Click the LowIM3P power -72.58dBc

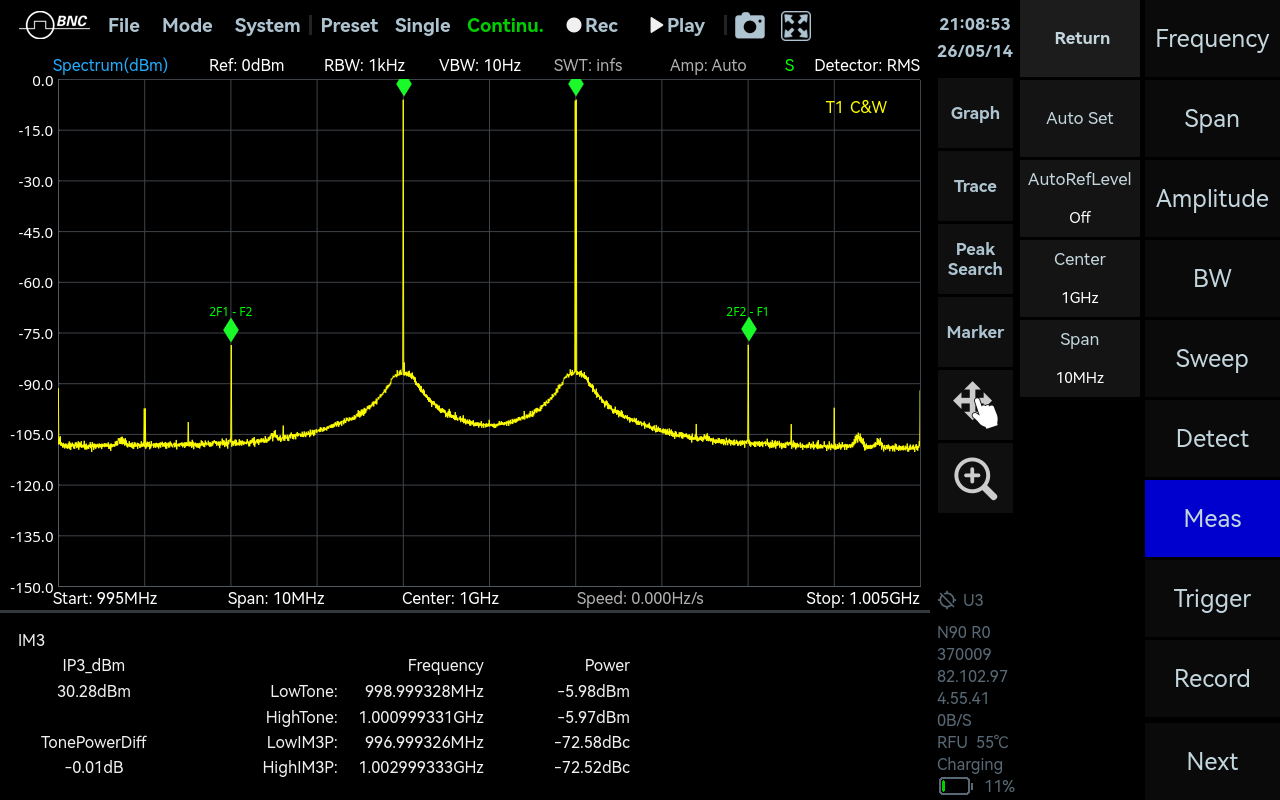coord(592,742)
